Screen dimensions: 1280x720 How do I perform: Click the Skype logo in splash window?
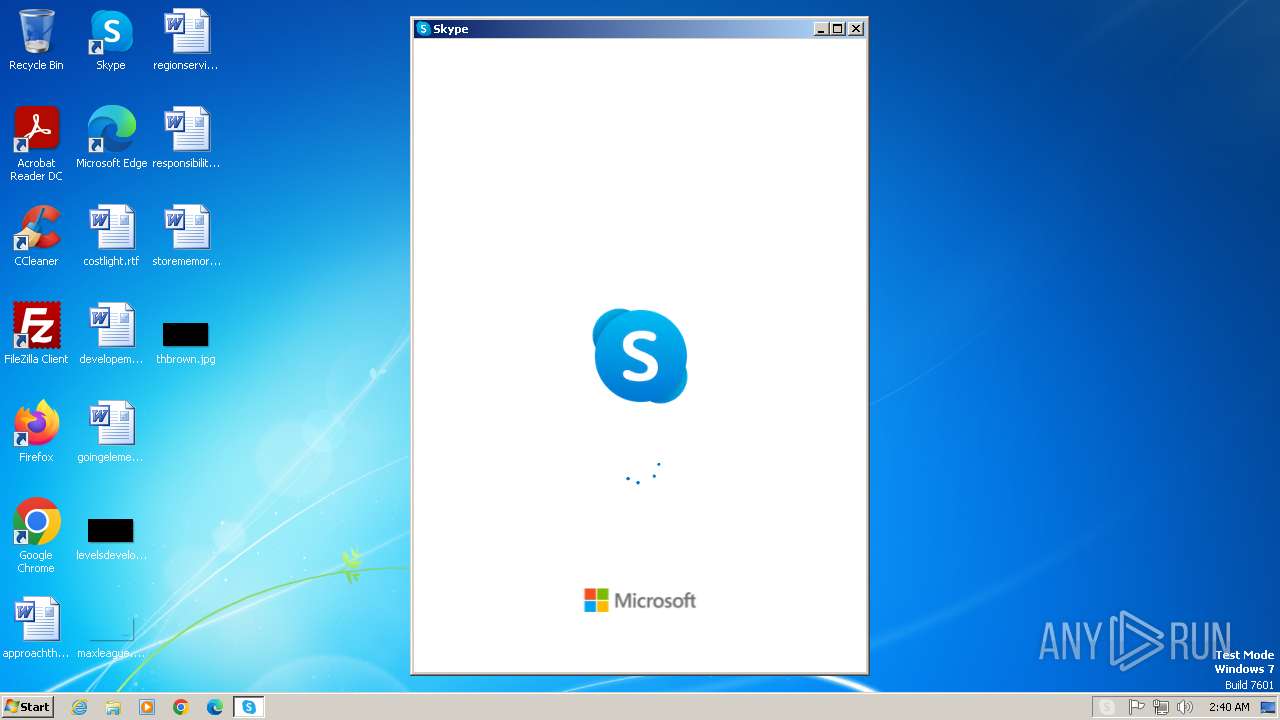click(x=640, y=356)
